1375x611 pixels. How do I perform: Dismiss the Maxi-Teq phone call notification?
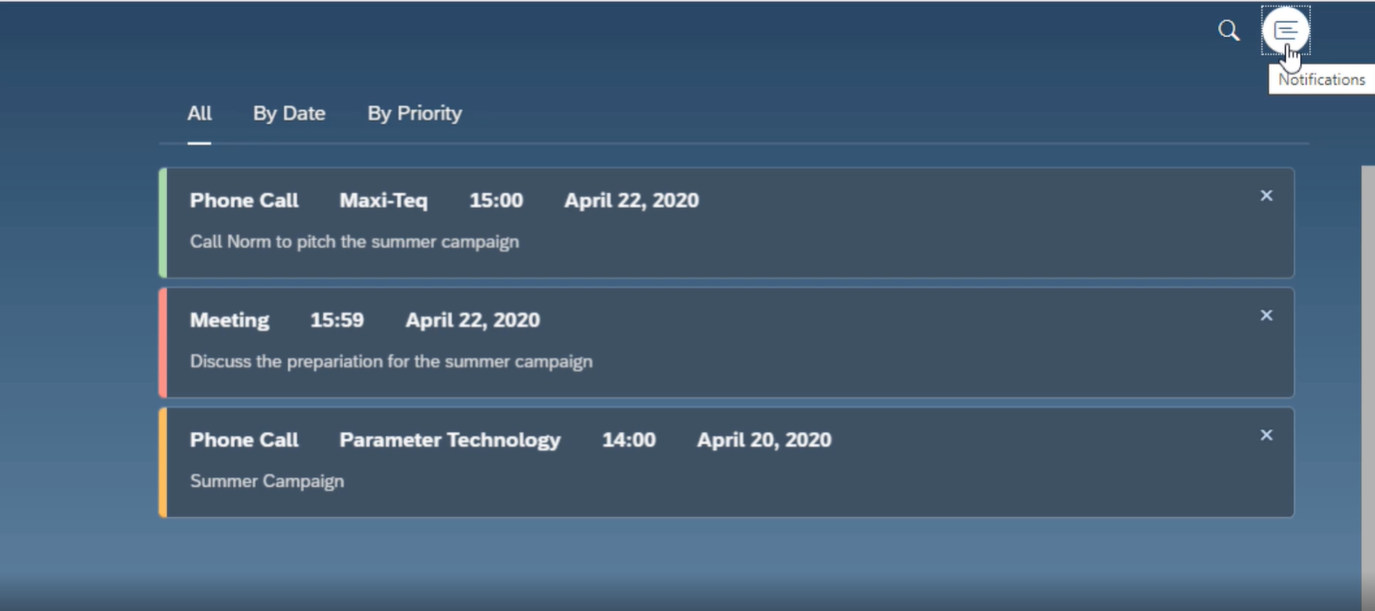click(x=1266, y=196)
